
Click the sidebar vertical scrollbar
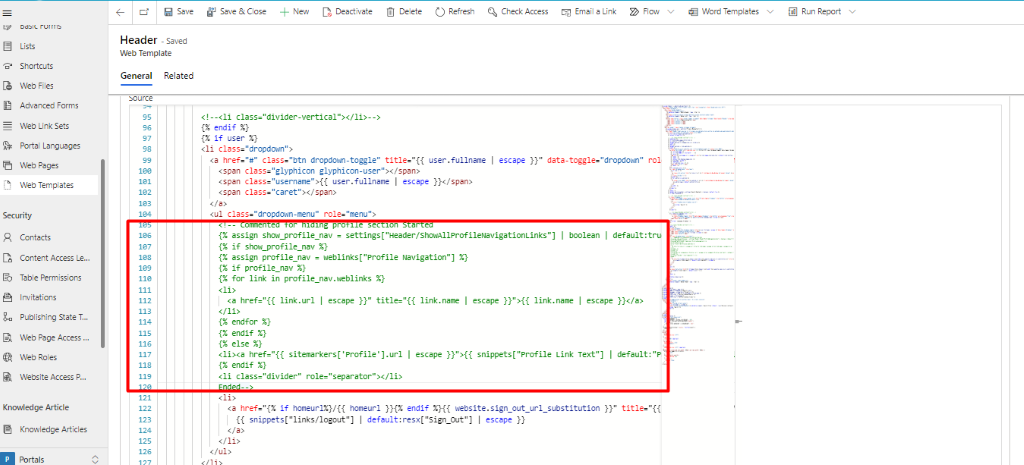point(101,255)
